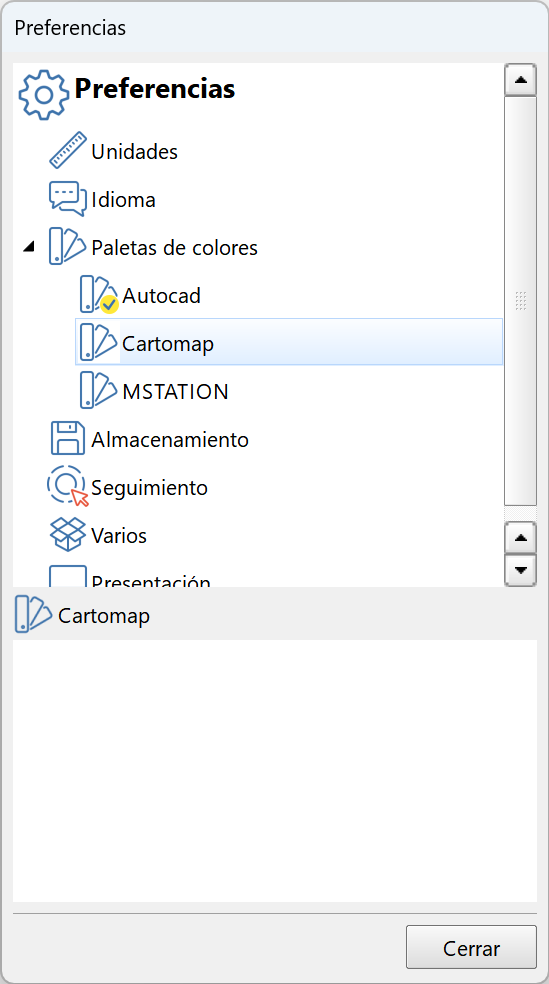Click the Preferencias gear icon
The image size is (549, 984).
[43, 95]
